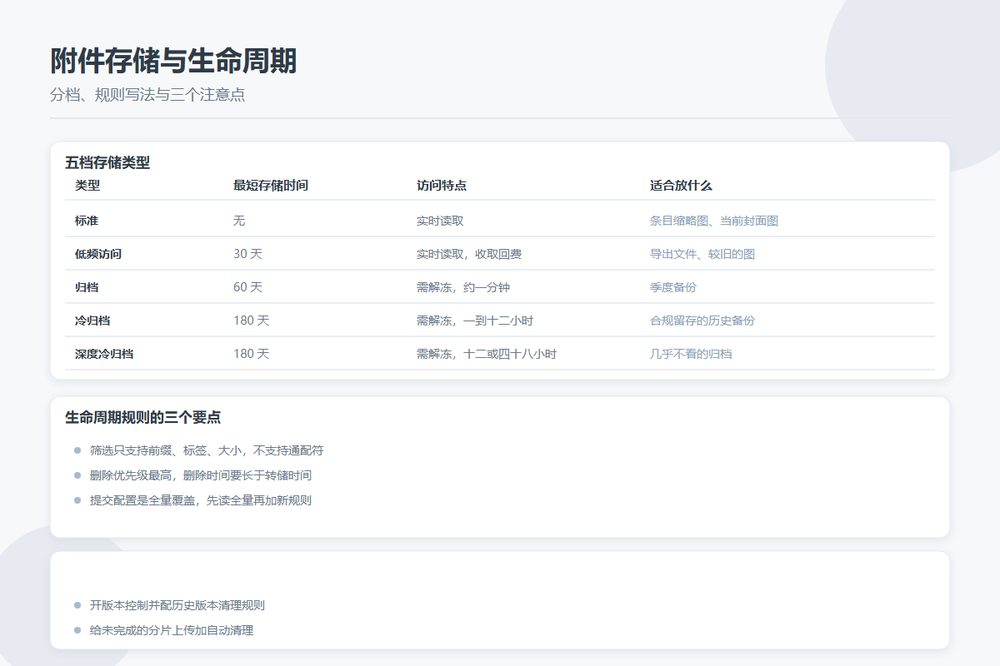The image size is (1000, 666).
Task: Click 180 天 in the 冷归档 row
Action: [x=251, y=320]
